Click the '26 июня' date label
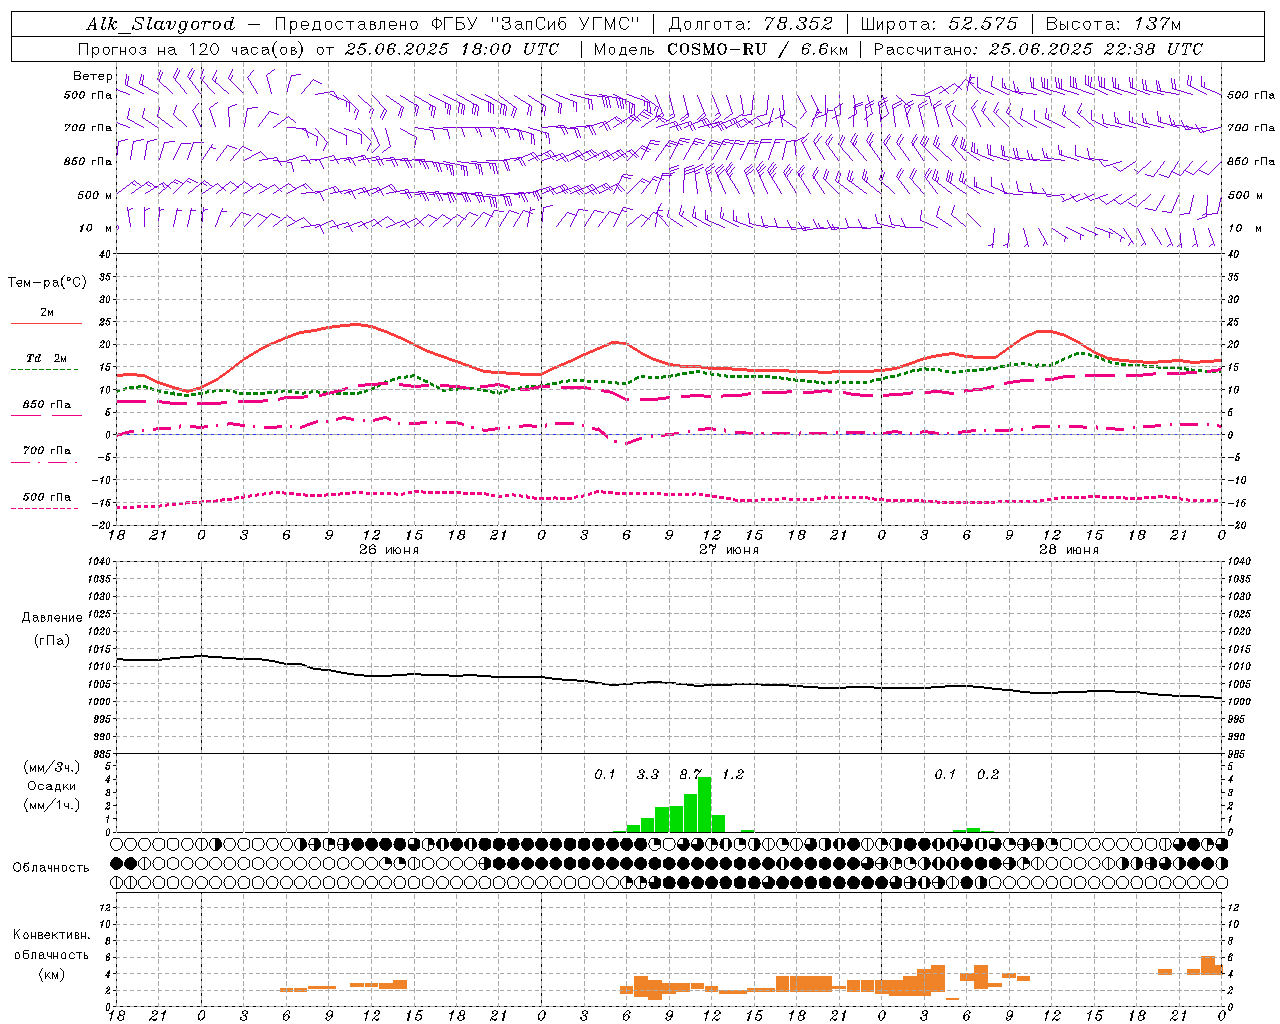 [x=388, y=549]
